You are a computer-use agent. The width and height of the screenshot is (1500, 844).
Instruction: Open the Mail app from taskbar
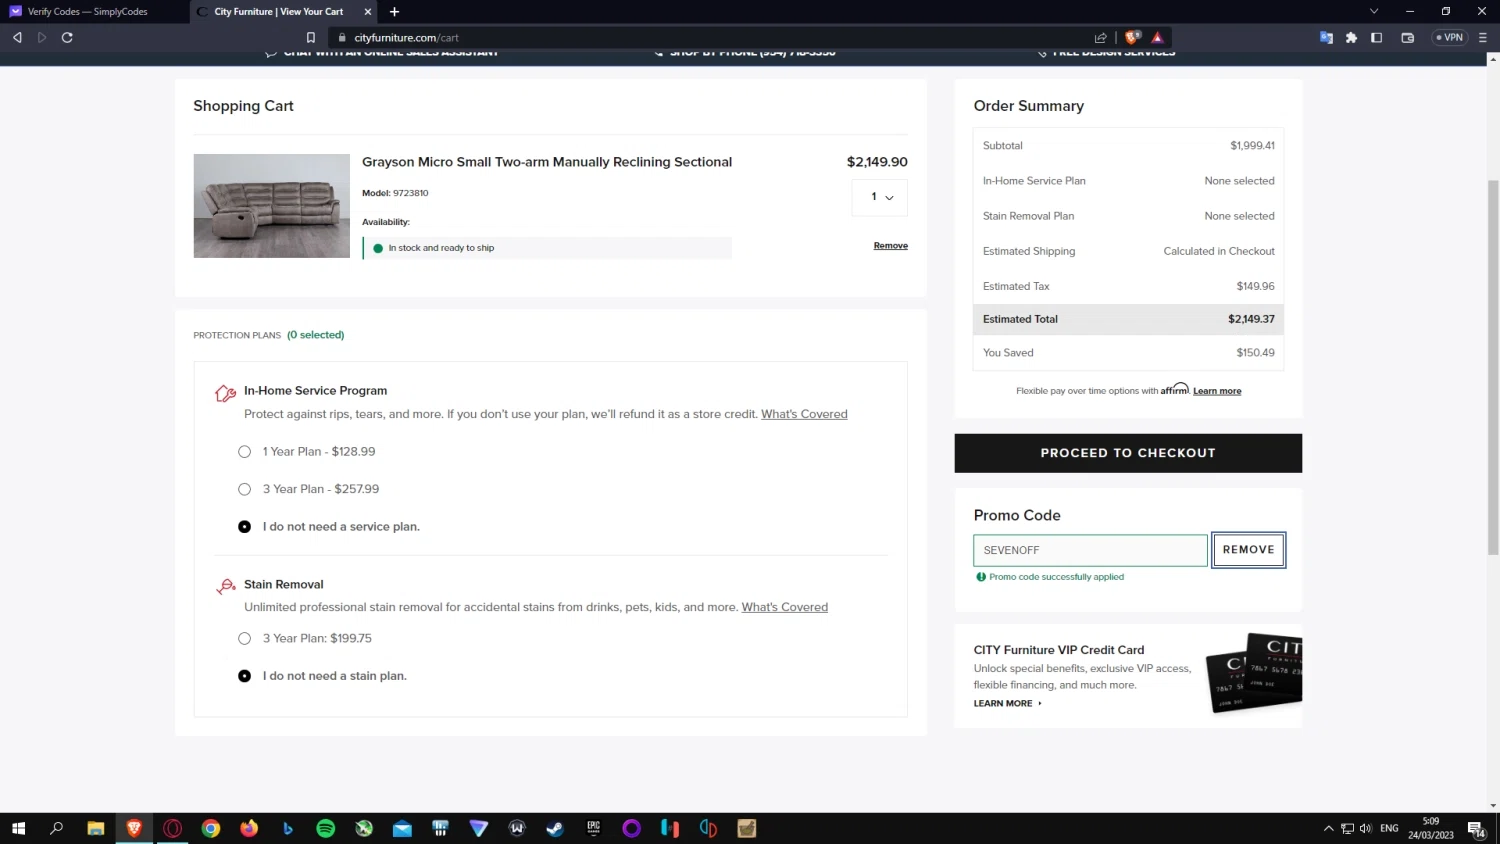pos(402,828)
